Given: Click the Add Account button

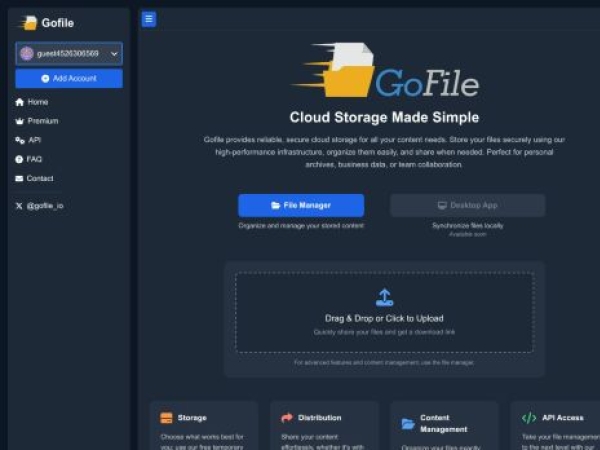Looking at the screenshot, I should pos(69,78).
